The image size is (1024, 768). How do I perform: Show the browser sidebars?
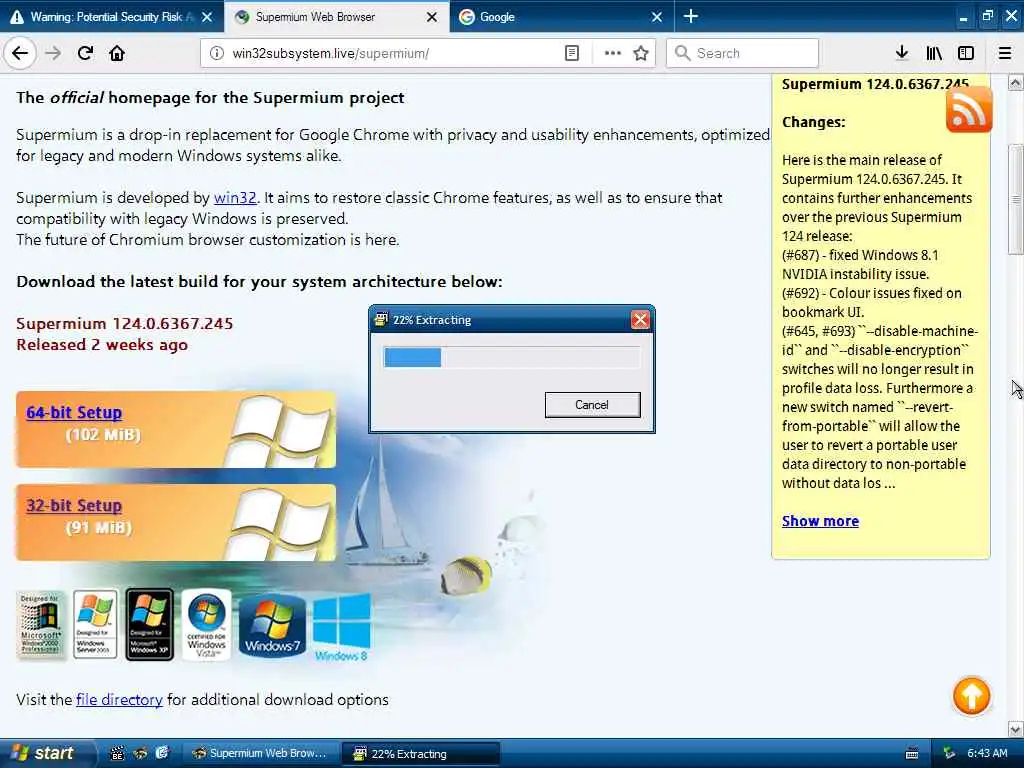pyautogui.click(x=966, y=53)
